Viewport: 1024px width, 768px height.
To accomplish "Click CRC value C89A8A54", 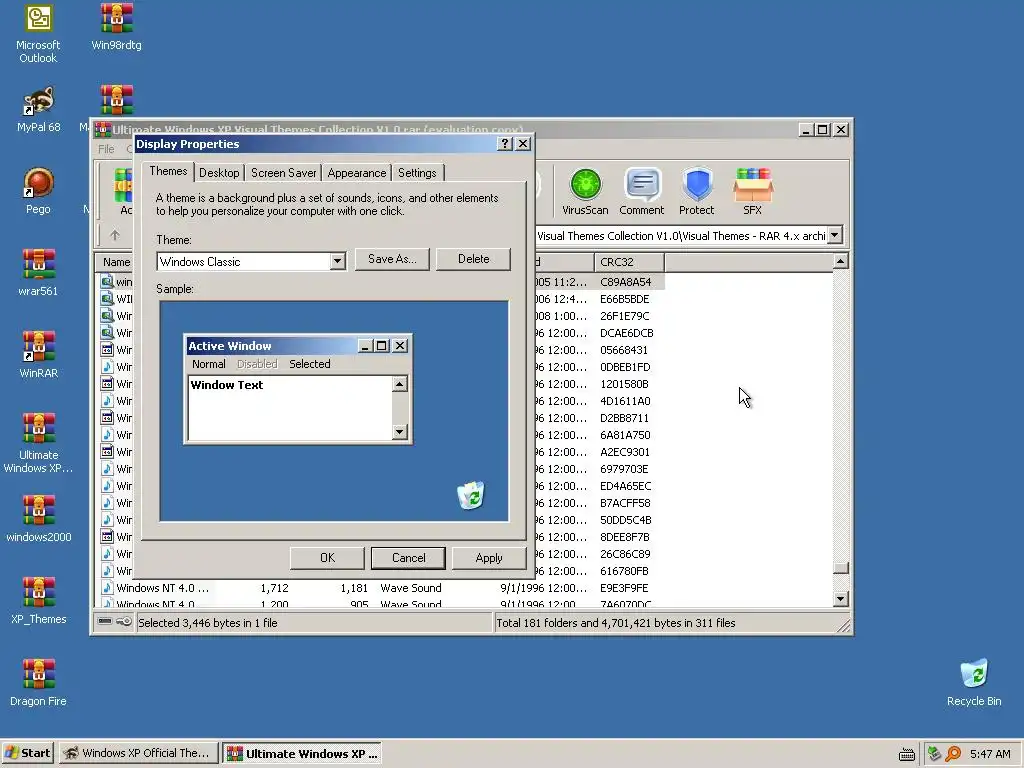I will coord(626,282).
